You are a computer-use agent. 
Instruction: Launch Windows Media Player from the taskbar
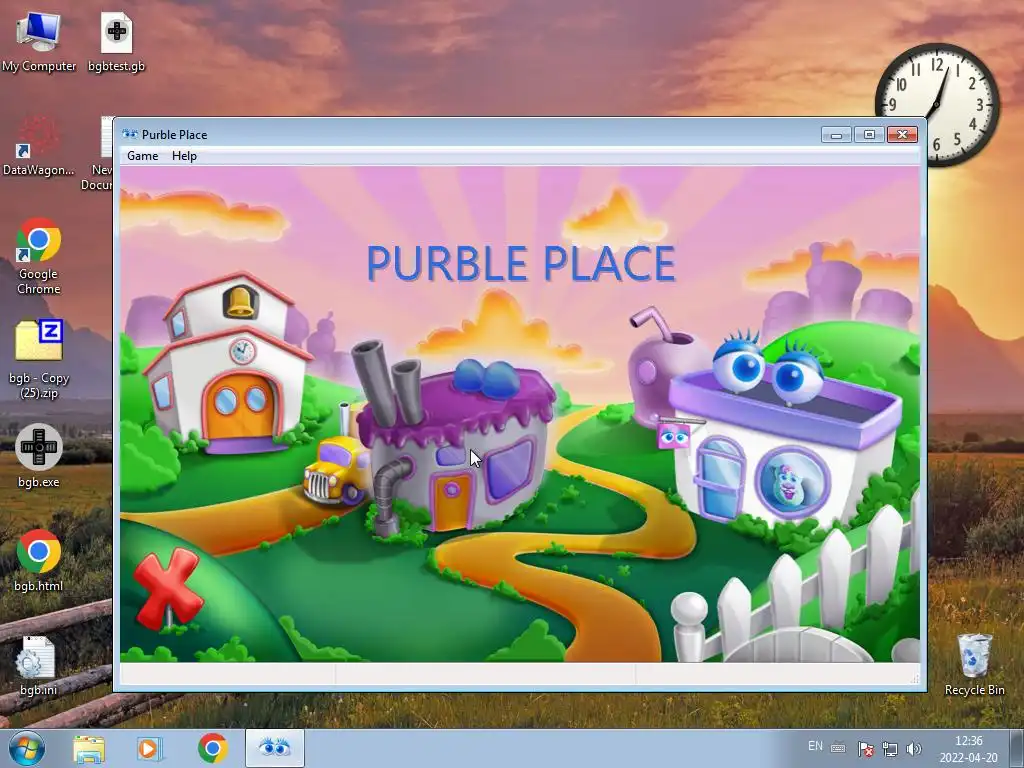pyautogui.click(x=150, y=748)
